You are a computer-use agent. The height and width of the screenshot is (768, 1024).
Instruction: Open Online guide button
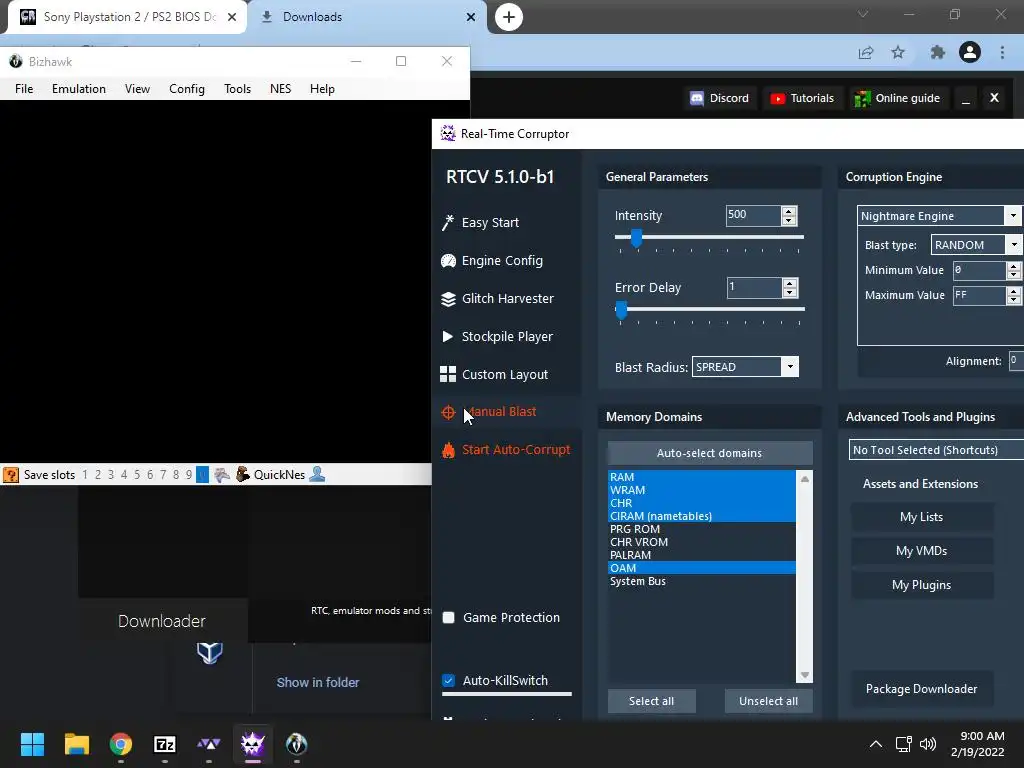897,98
